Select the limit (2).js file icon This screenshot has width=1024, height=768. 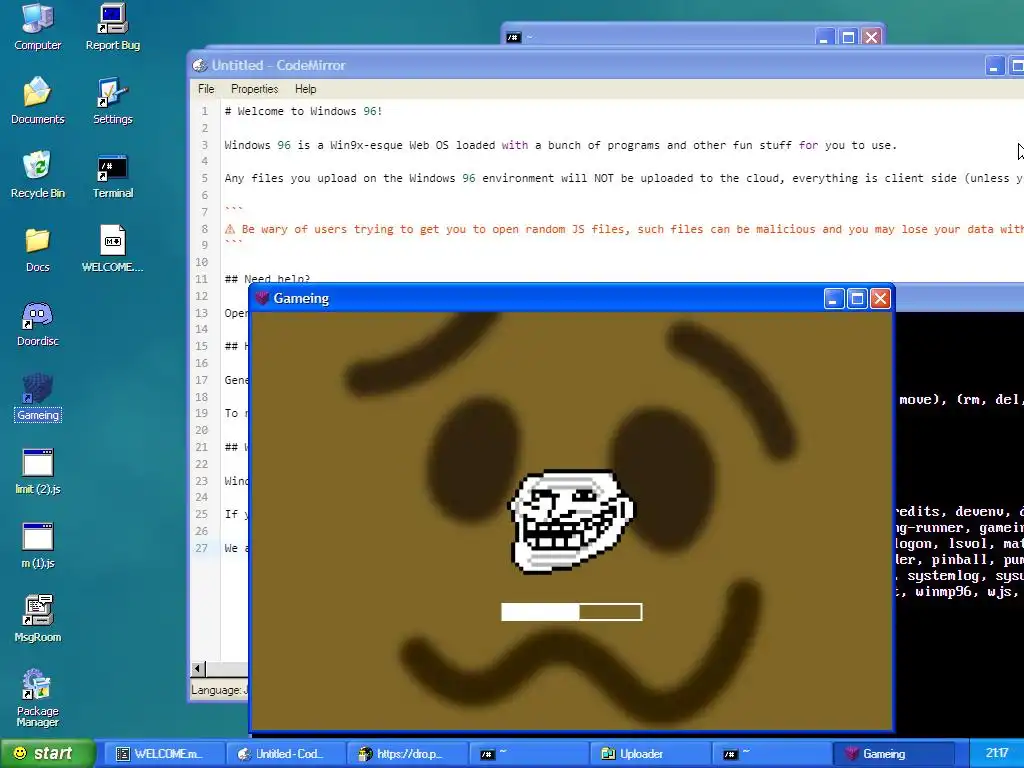37,470
